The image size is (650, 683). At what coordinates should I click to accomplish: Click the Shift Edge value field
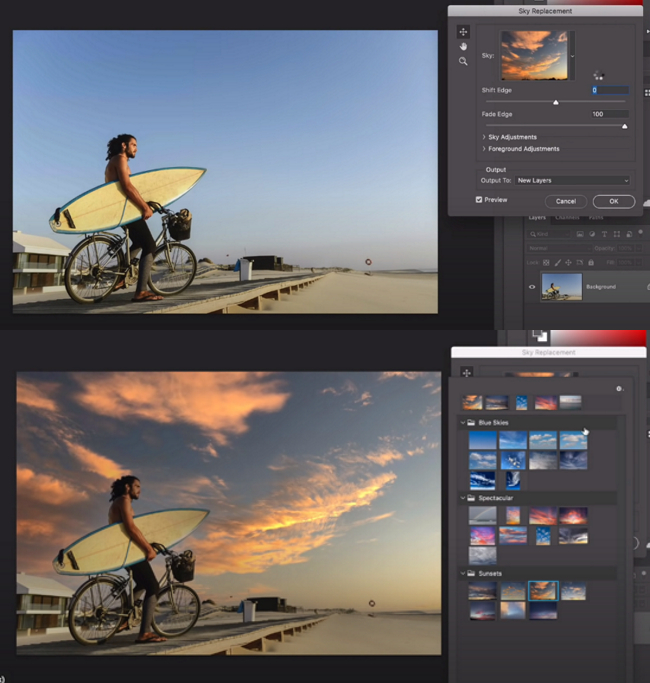point(610,90)
